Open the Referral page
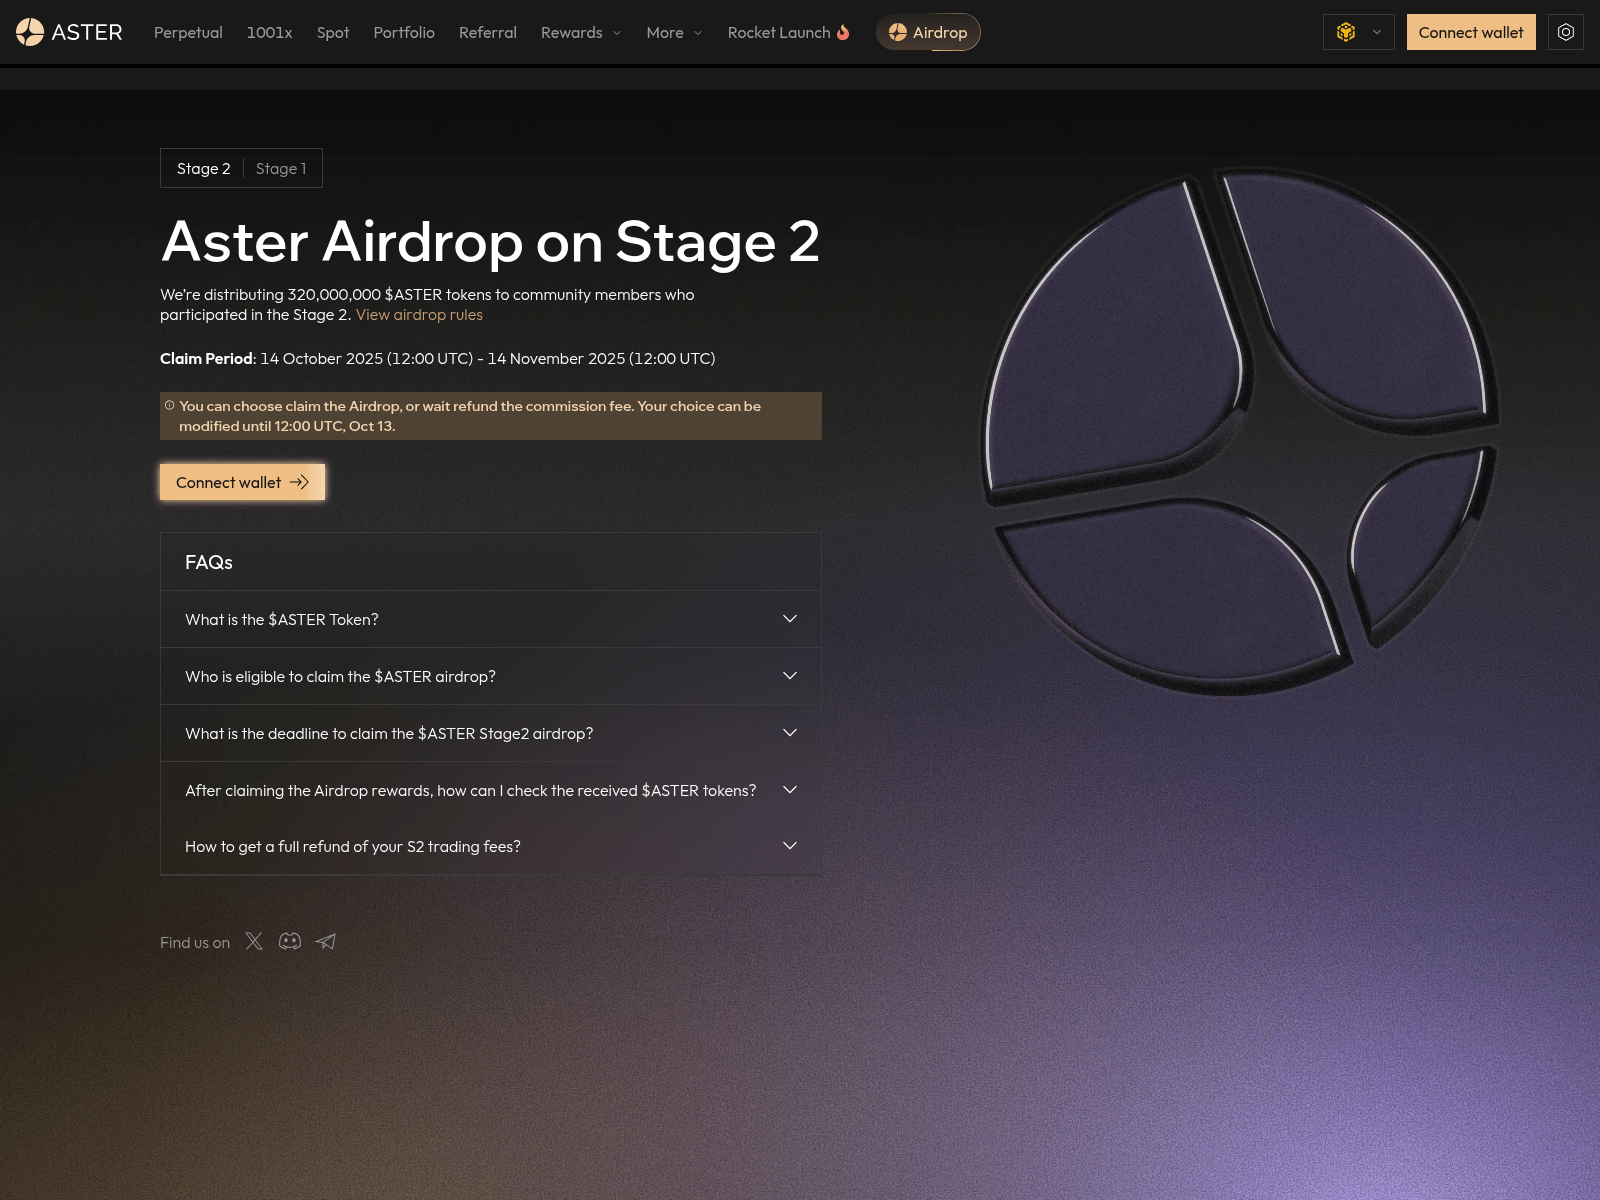 (488, 32)
